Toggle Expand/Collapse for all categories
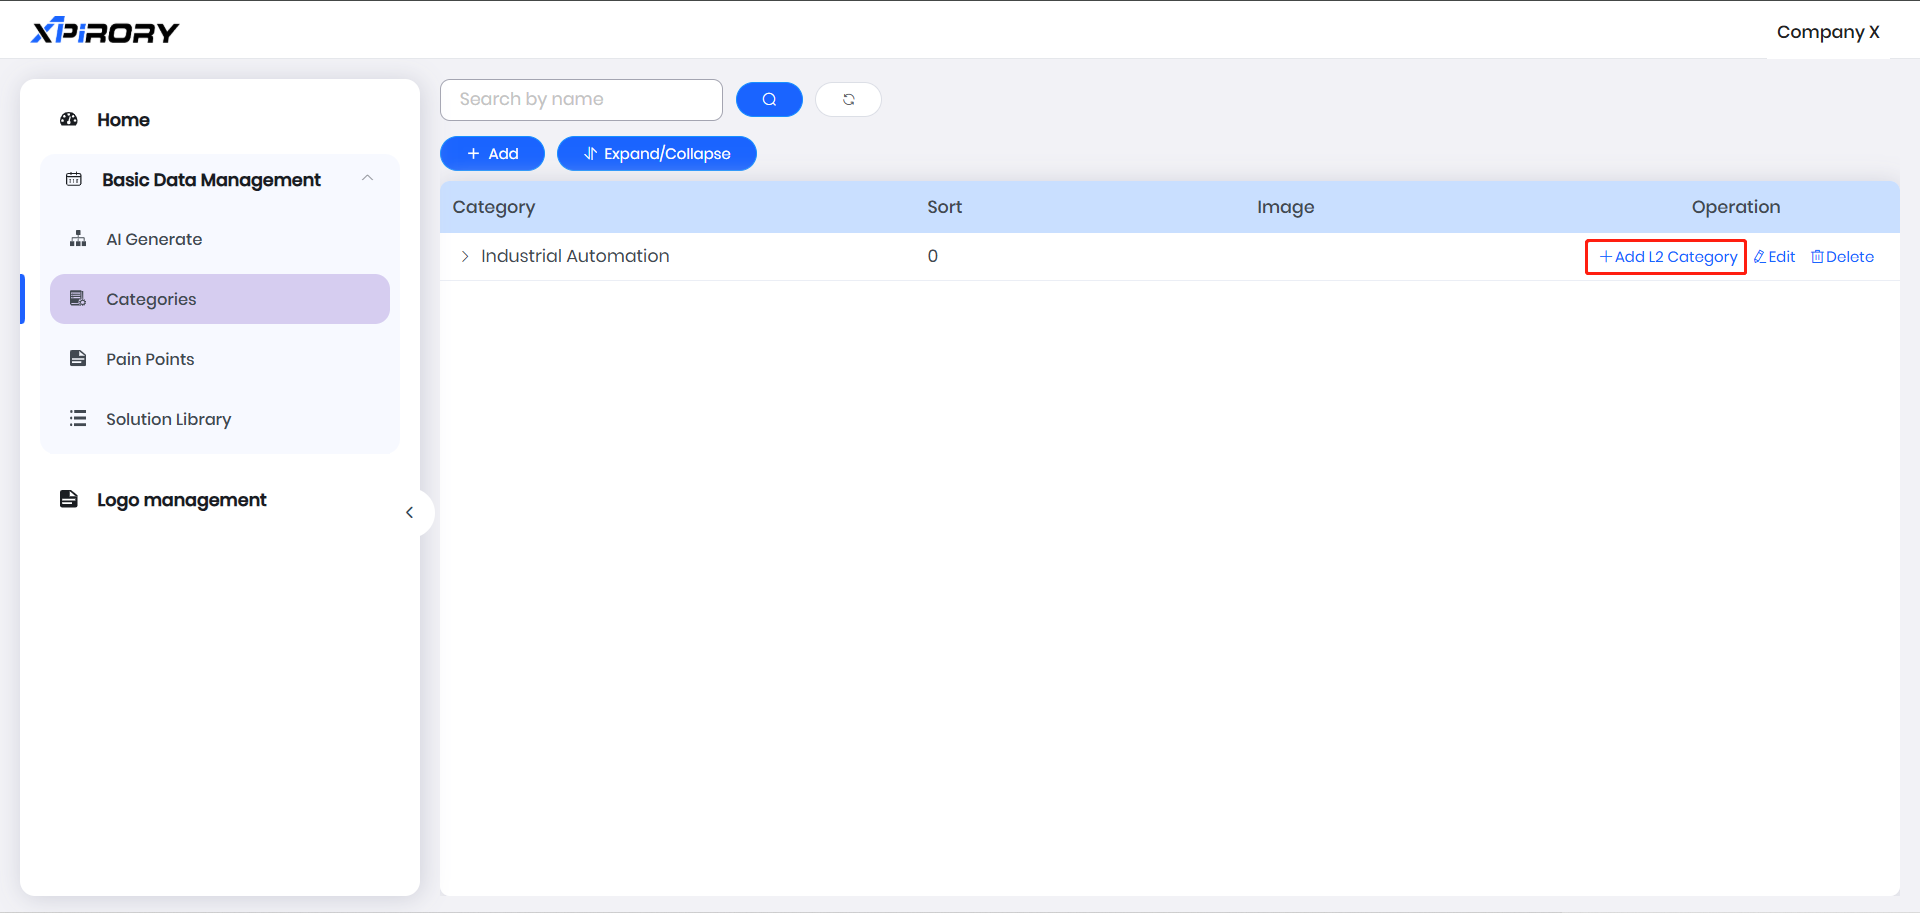Viewport: 1920px width, 913px height. [x=656, y=154]
